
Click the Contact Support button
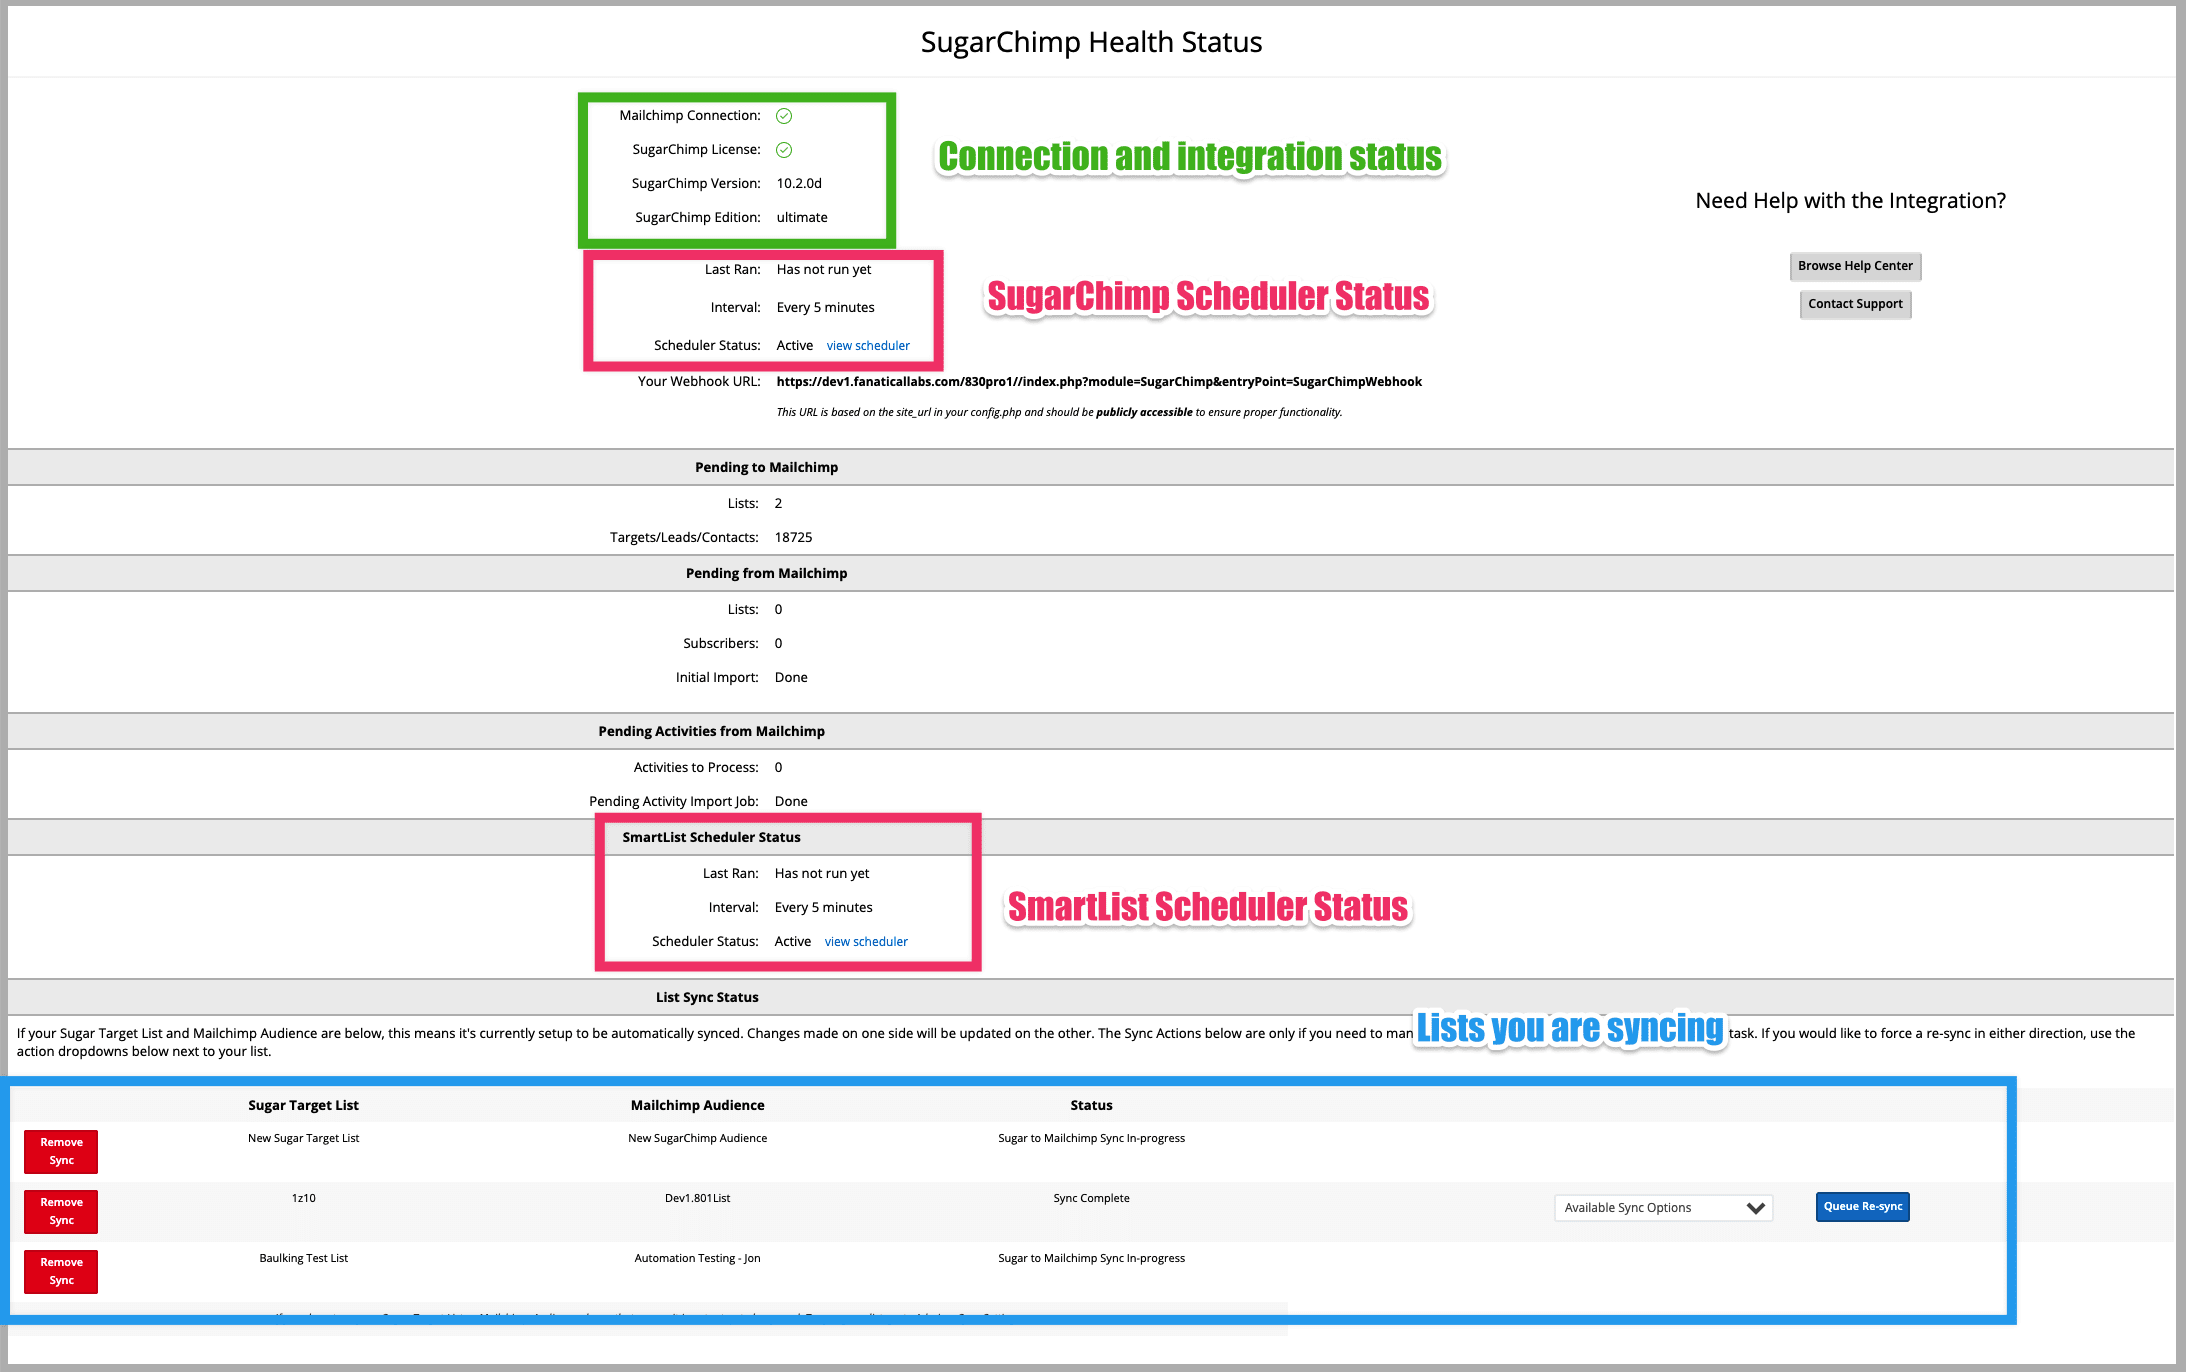[x=1855, y=304]
